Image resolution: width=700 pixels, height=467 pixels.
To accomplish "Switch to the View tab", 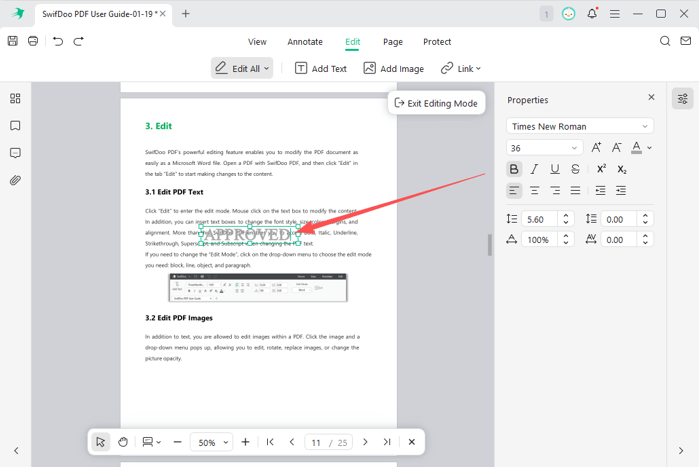I will point(257,42).
